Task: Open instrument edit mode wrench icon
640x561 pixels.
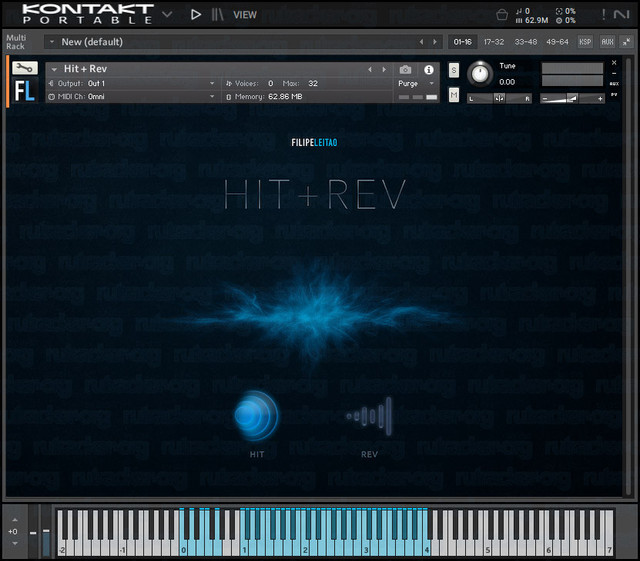Action: click(x=25, y=68)
